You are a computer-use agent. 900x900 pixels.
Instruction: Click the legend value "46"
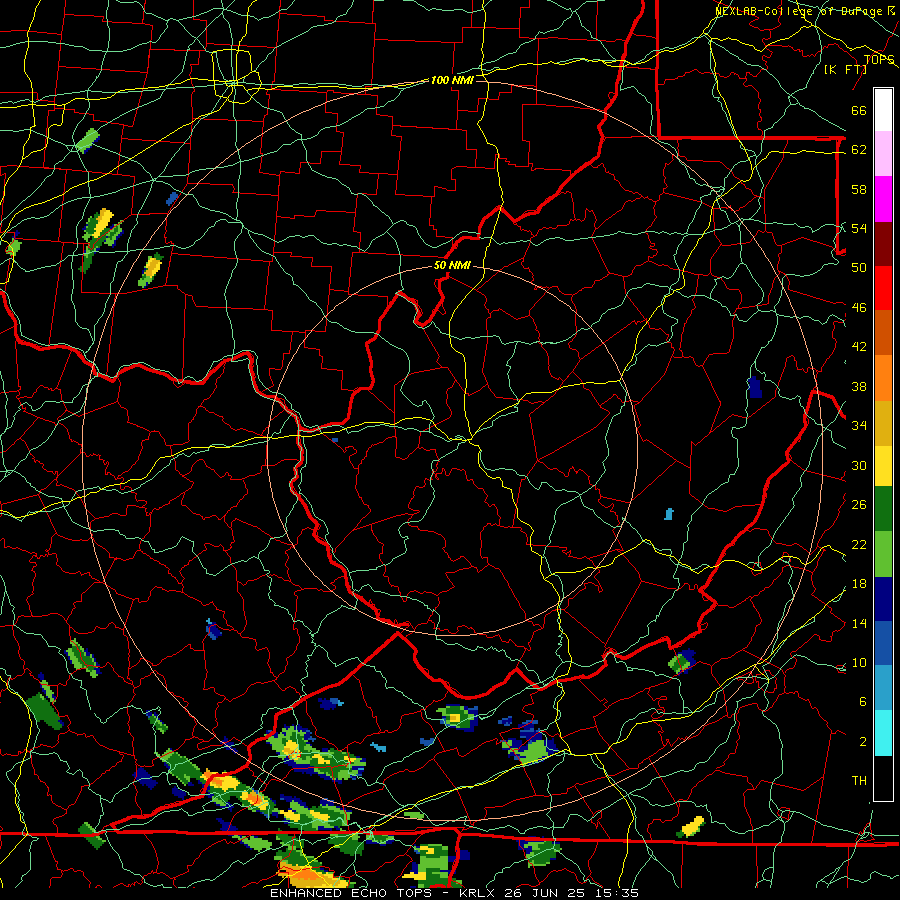coord(859,308)
